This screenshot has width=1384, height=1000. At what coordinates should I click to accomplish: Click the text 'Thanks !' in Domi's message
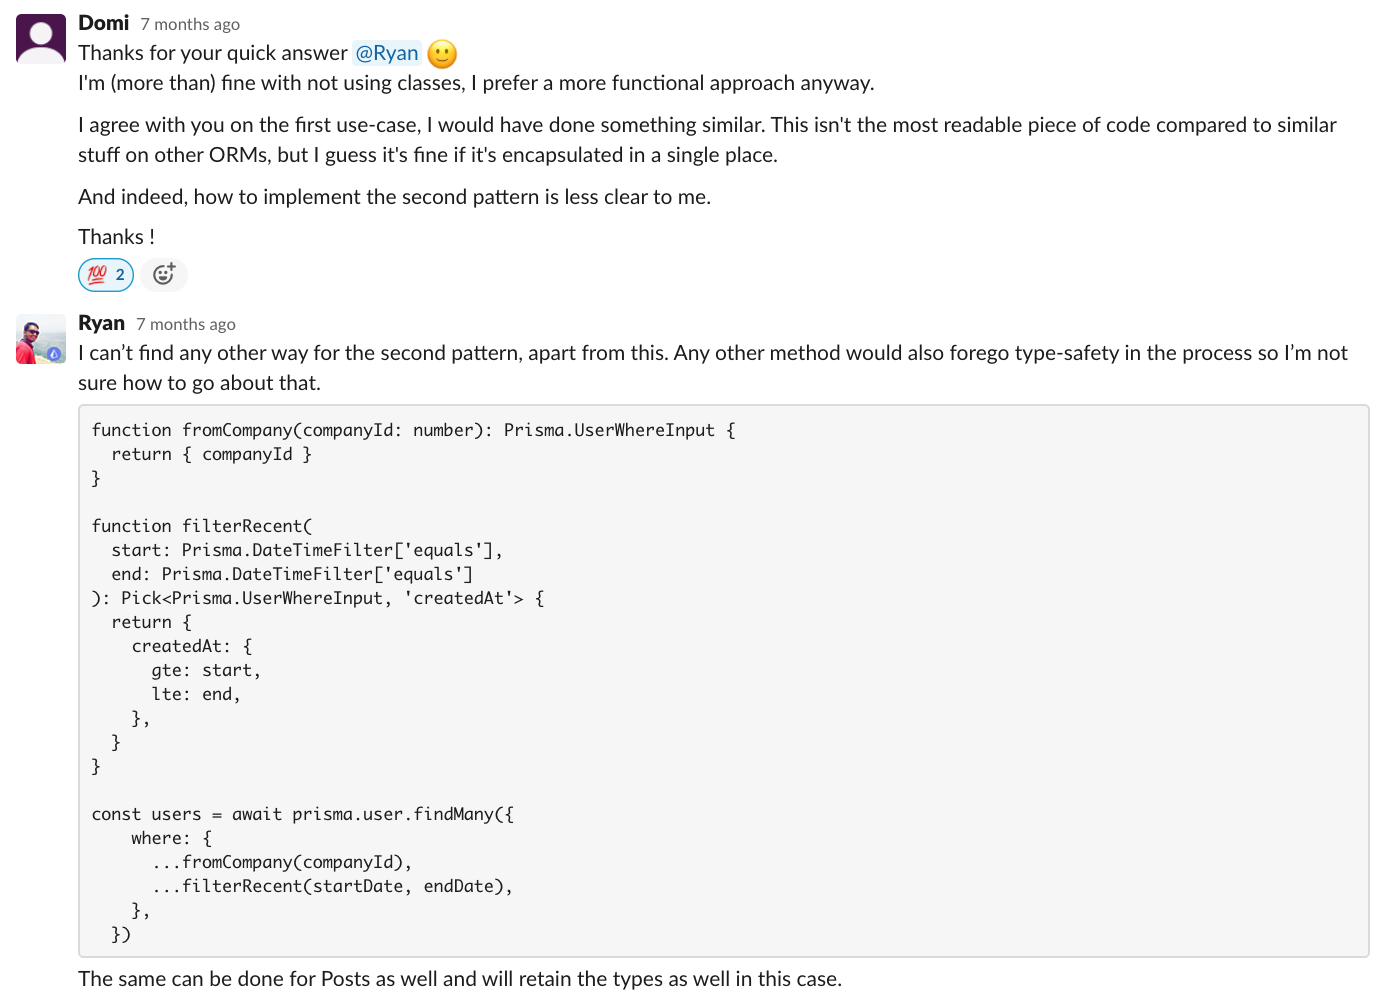tap(116, 237)
